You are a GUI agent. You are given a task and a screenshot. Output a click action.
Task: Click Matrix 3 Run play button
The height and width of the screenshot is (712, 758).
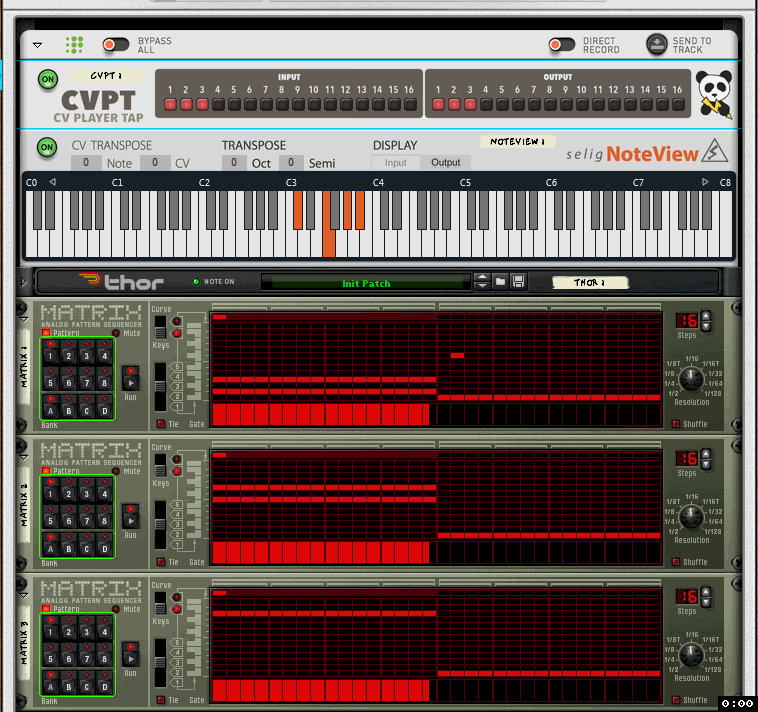pos(131,654)
